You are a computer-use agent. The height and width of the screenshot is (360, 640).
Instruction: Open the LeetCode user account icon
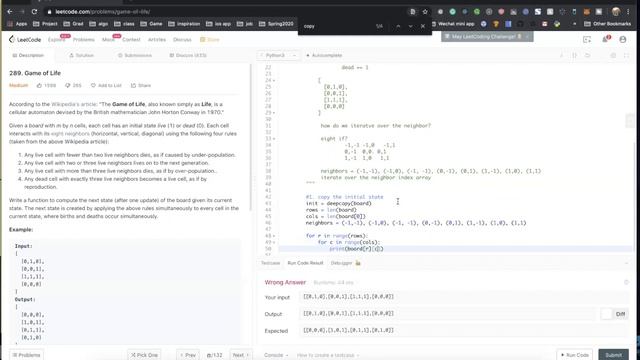(x=623, y=40)
